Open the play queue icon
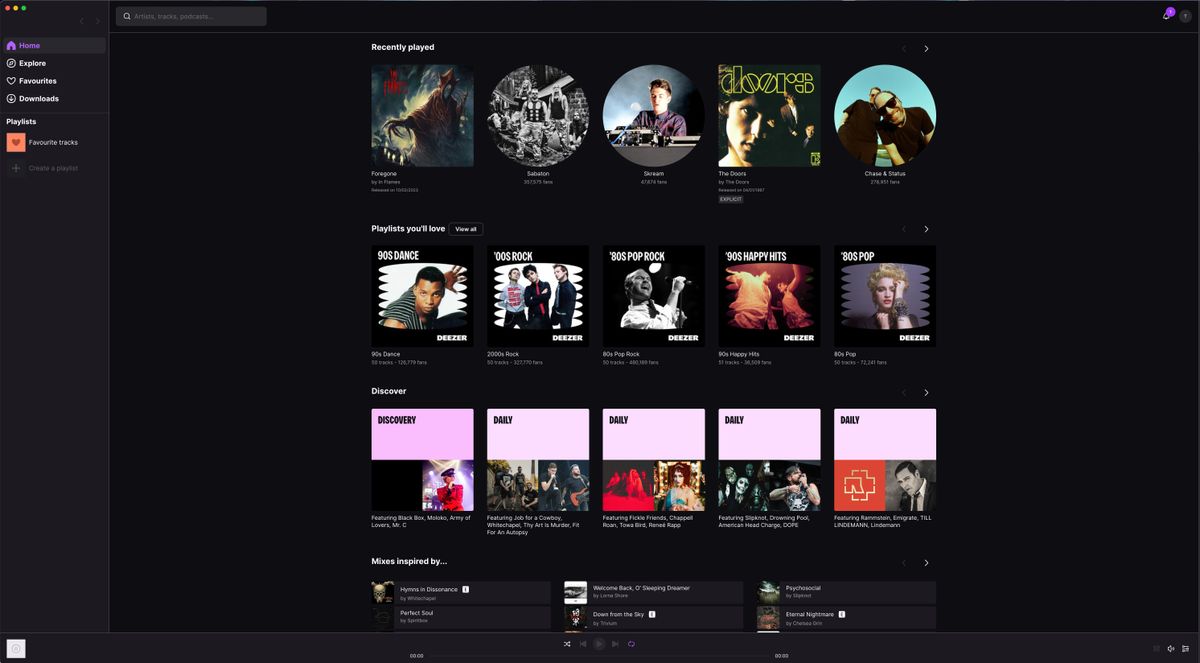Image resolution: width=1200 pixels, height=663 pixels. tap(1185, 648)
